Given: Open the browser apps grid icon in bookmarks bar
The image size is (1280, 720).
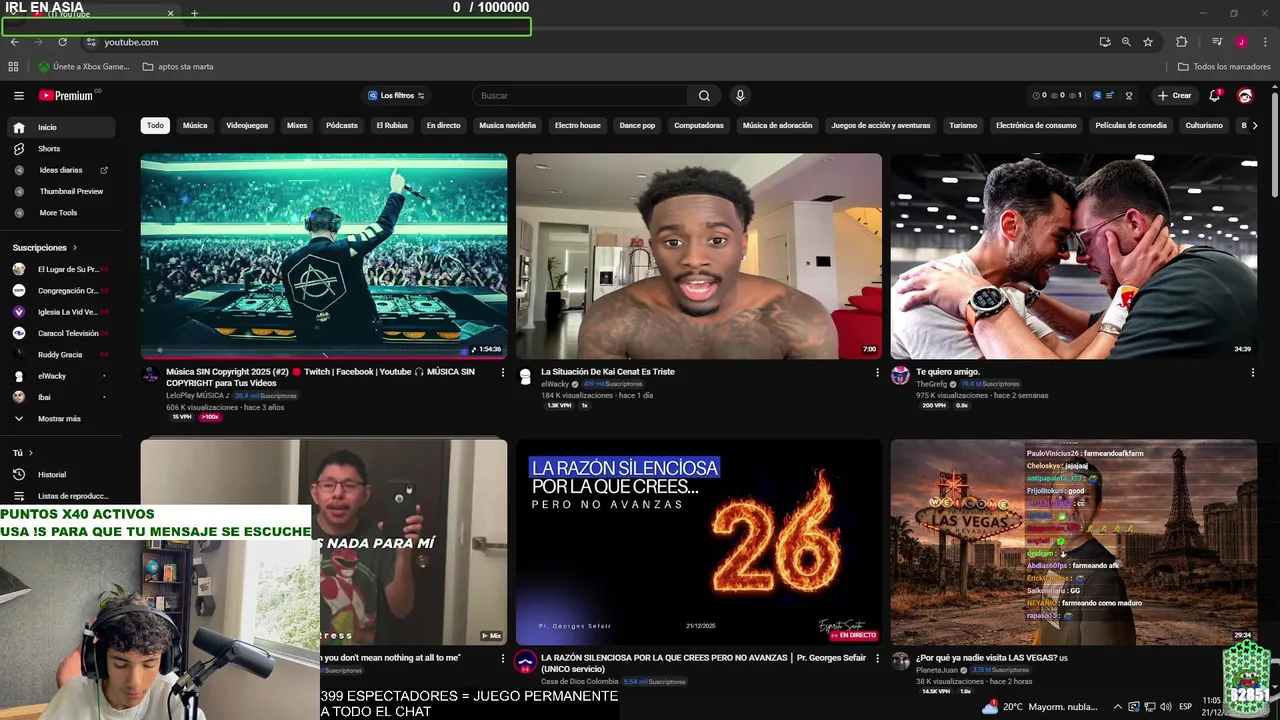Looking at the screenshot, I should [14, 67].
